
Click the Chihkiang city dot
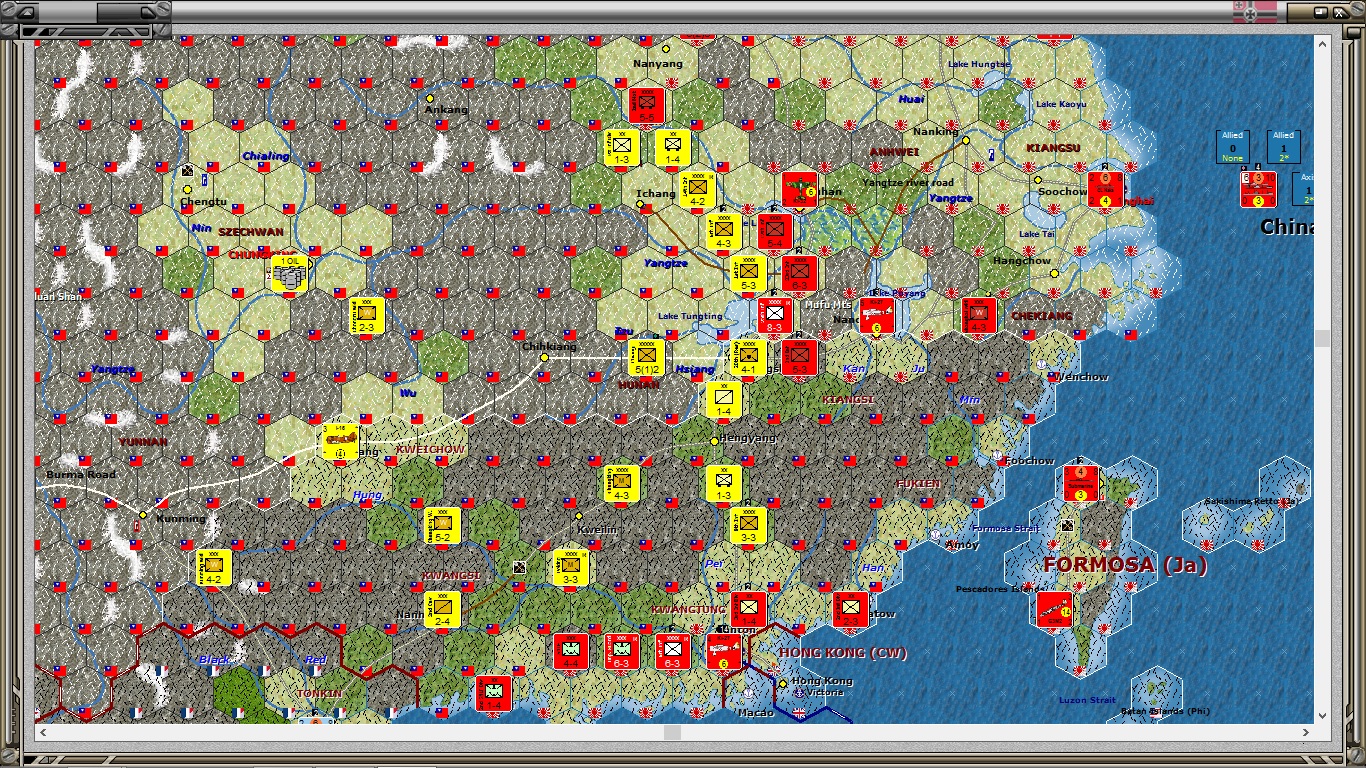click(545, 357)
